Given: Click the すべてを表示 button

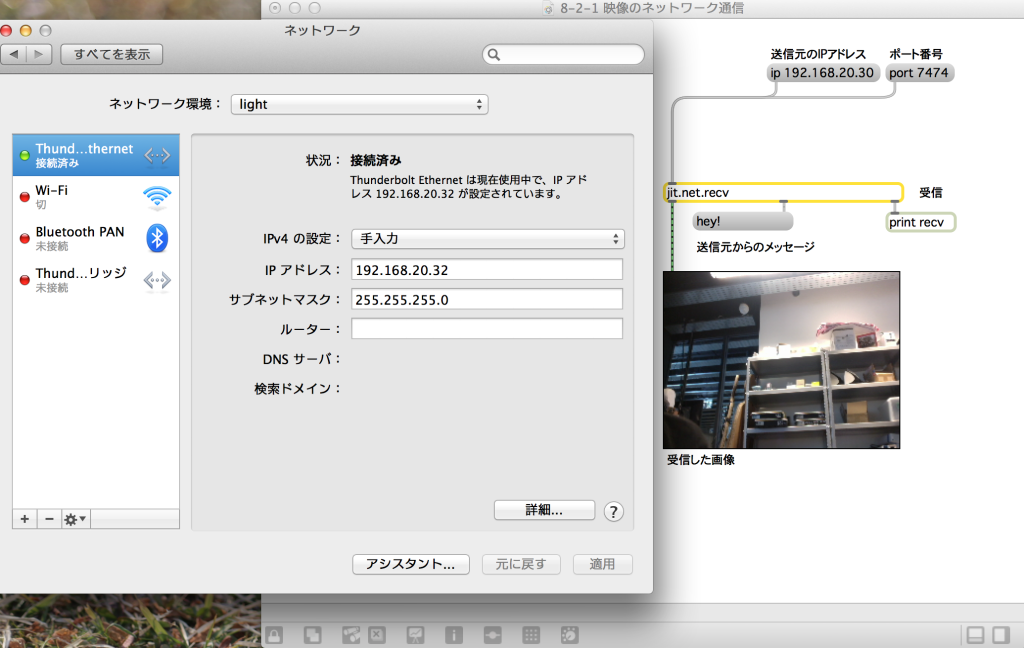Looking at the screenshot, I should pos(111,54).
